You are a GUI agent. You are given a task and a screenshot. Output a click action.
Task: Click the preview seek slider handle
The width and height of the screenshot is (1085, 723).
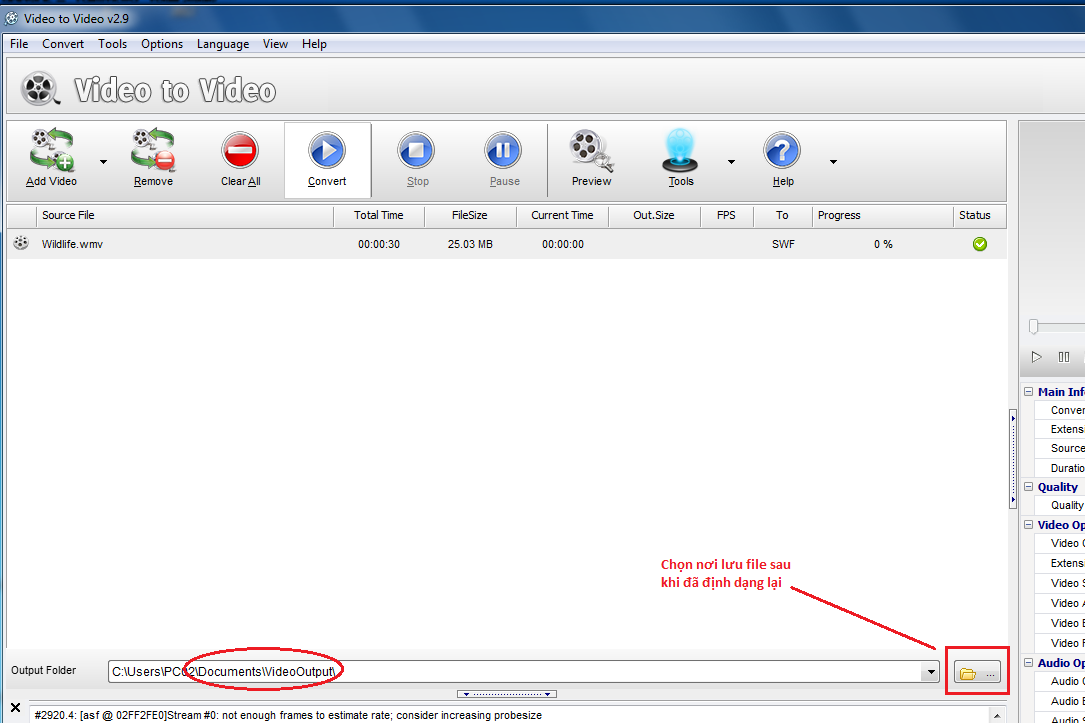pyautogui.click(x=1034, y=326)
